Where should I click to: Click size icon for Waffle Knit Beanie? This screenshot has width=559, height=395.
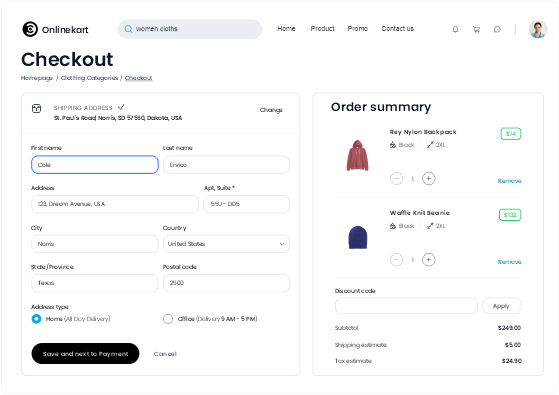click(x=430, y=226)
